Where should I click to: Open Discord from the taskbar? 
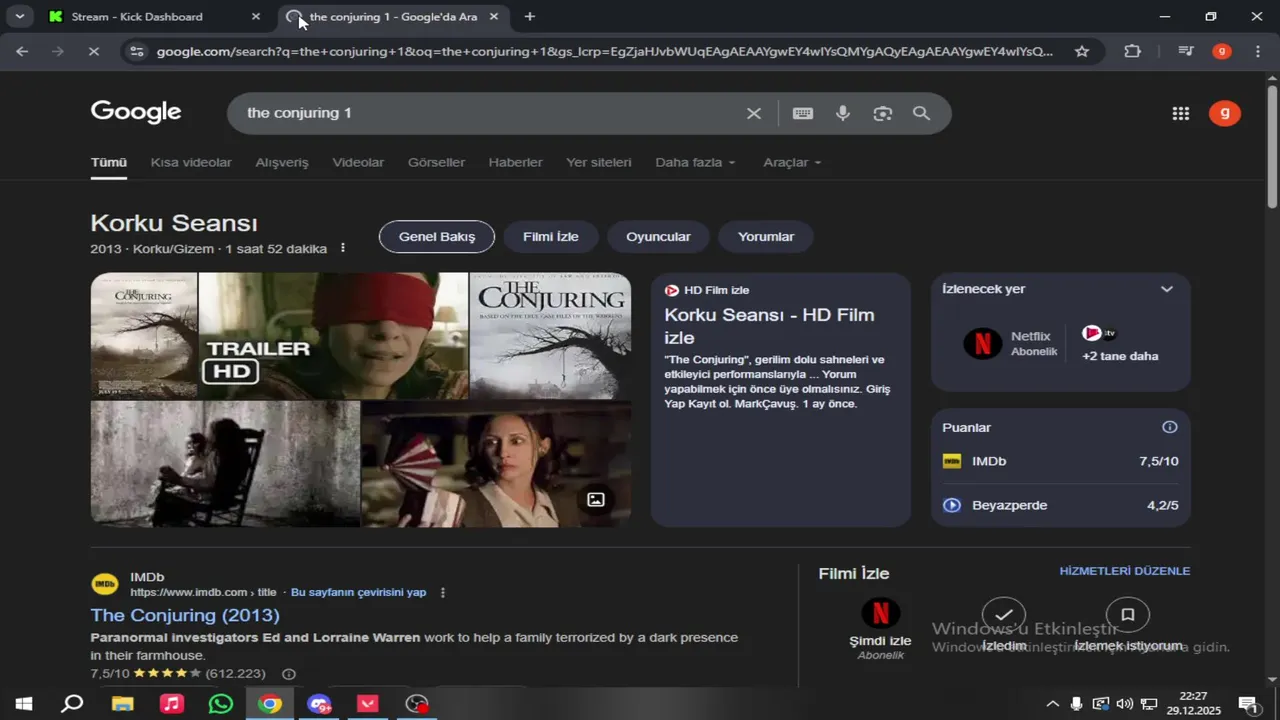click(319, 704)
